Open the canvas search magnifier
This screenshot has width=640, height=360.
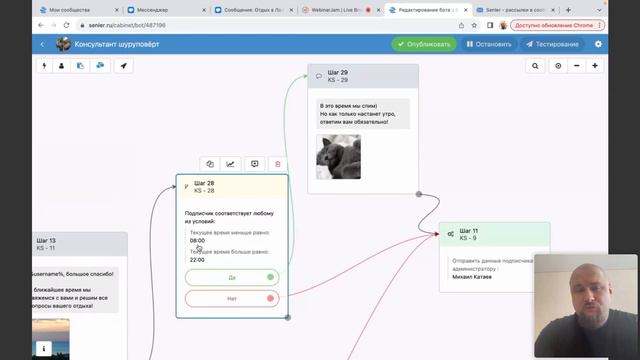coord(535,66)
